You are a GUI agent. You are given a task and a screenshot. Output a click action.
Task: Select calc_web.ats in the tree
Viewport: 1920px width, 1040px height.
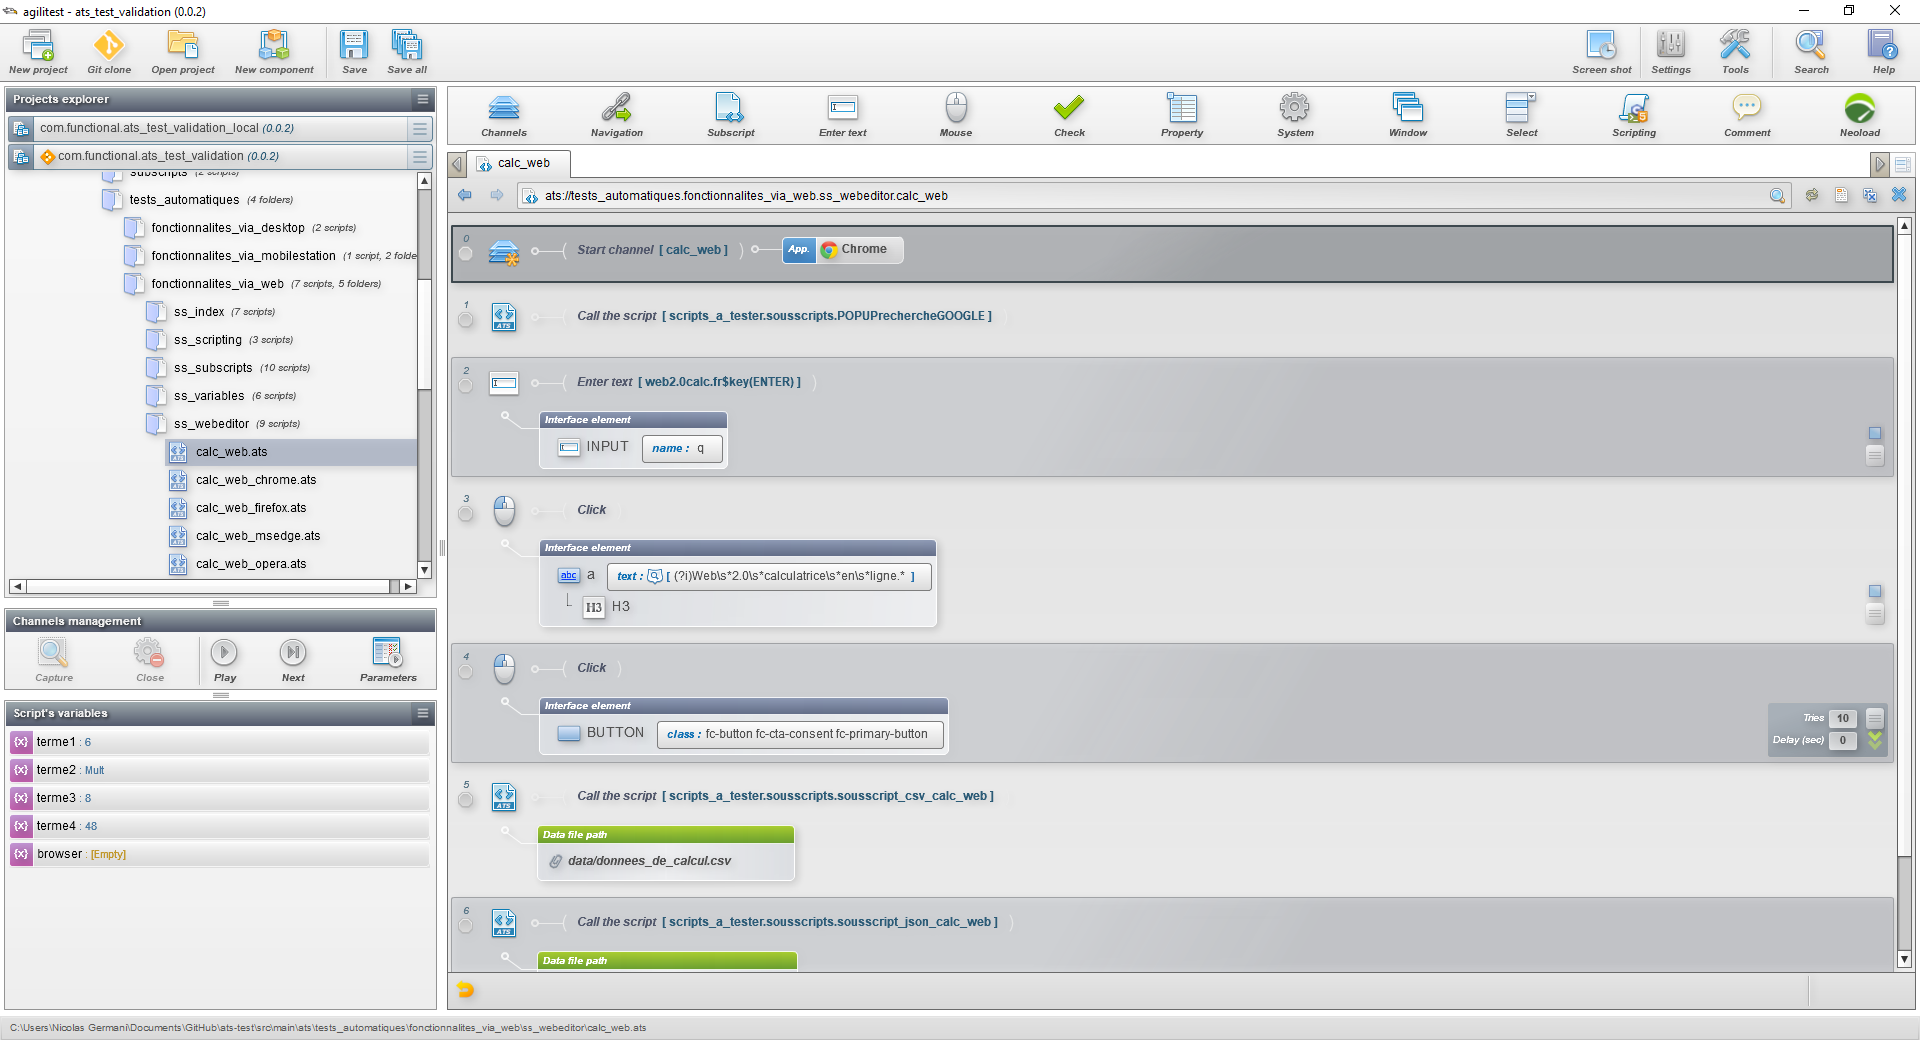click(x=291, y=452)
